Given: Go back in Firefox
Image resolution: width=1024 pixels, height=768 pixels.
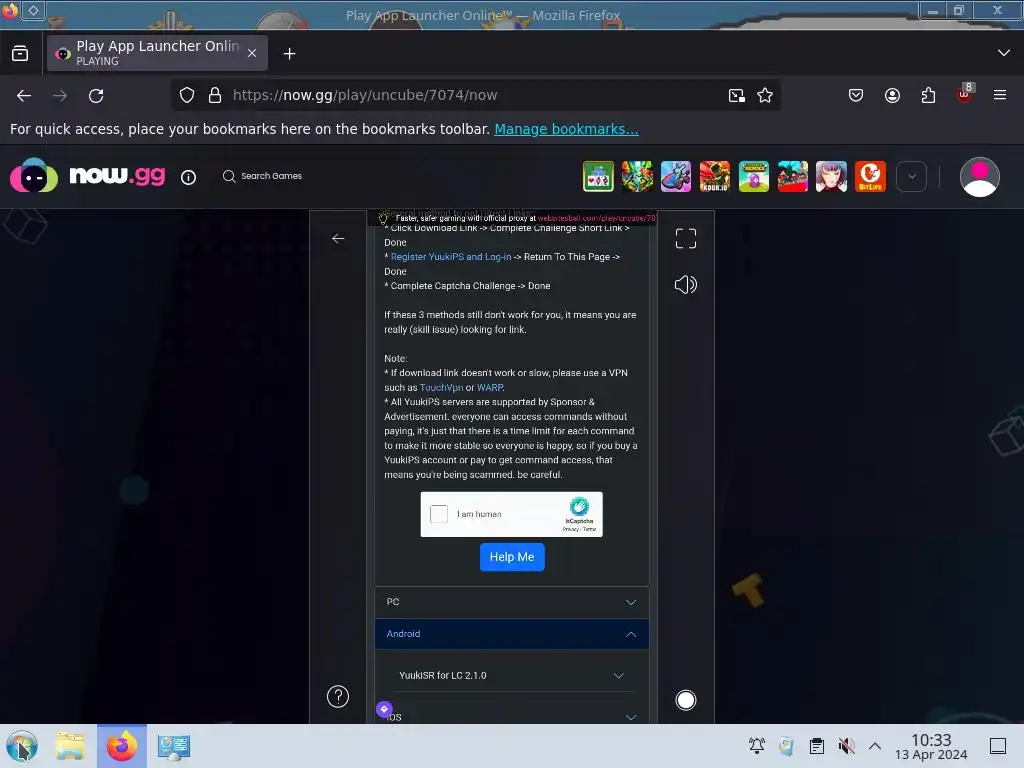Looking at the screenshot, I should (x=24, y=95).
